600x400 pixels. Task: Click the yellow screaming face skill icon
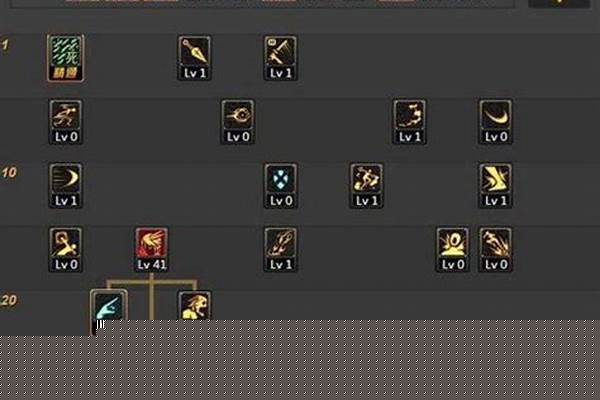tap(194, 306)
